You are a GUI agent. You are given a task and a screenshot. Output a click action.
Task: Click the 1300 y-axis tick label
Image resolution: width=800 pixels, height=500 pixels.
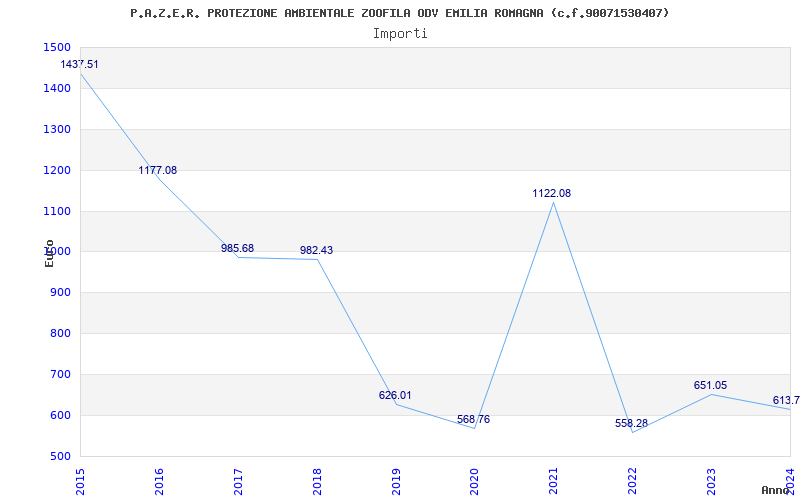coord(57,129)
